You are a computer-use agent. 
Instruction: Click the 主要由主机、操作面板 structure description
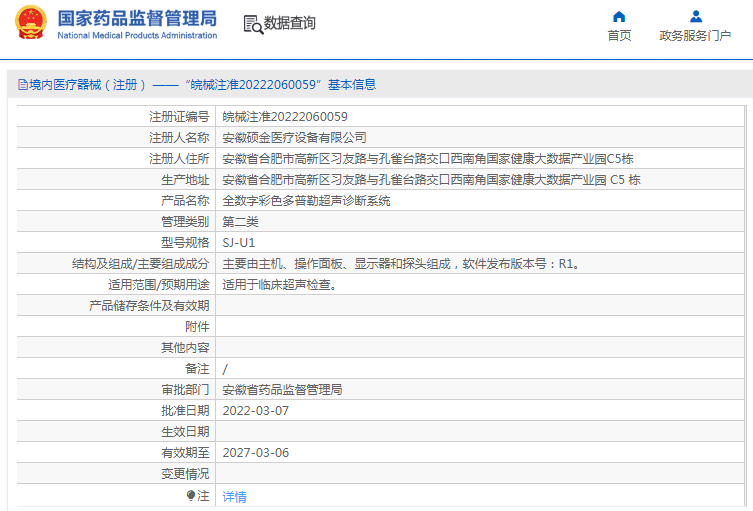point(402,264)
